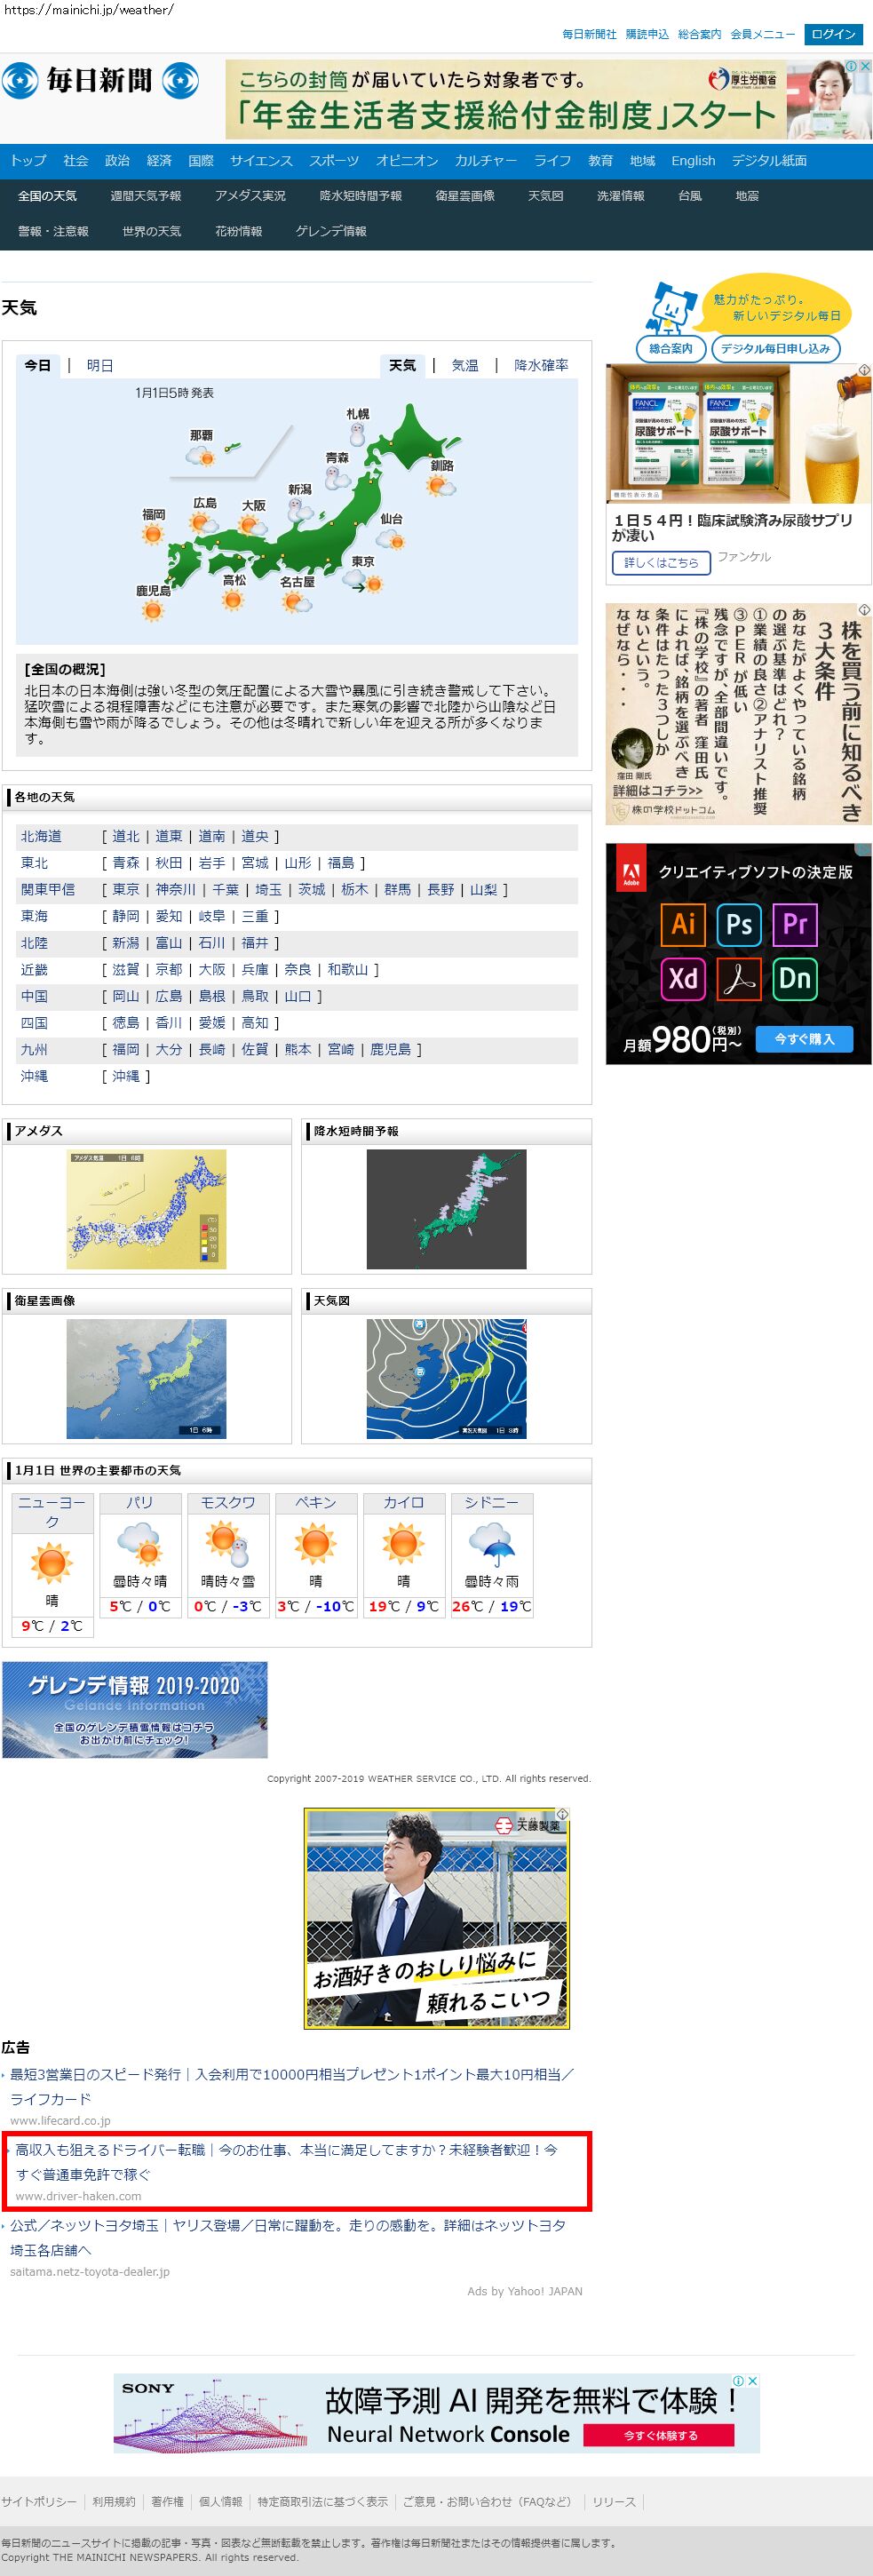Open 利用規約 footer link
Screen dimensions: 873x2576
click(114, 2501)
